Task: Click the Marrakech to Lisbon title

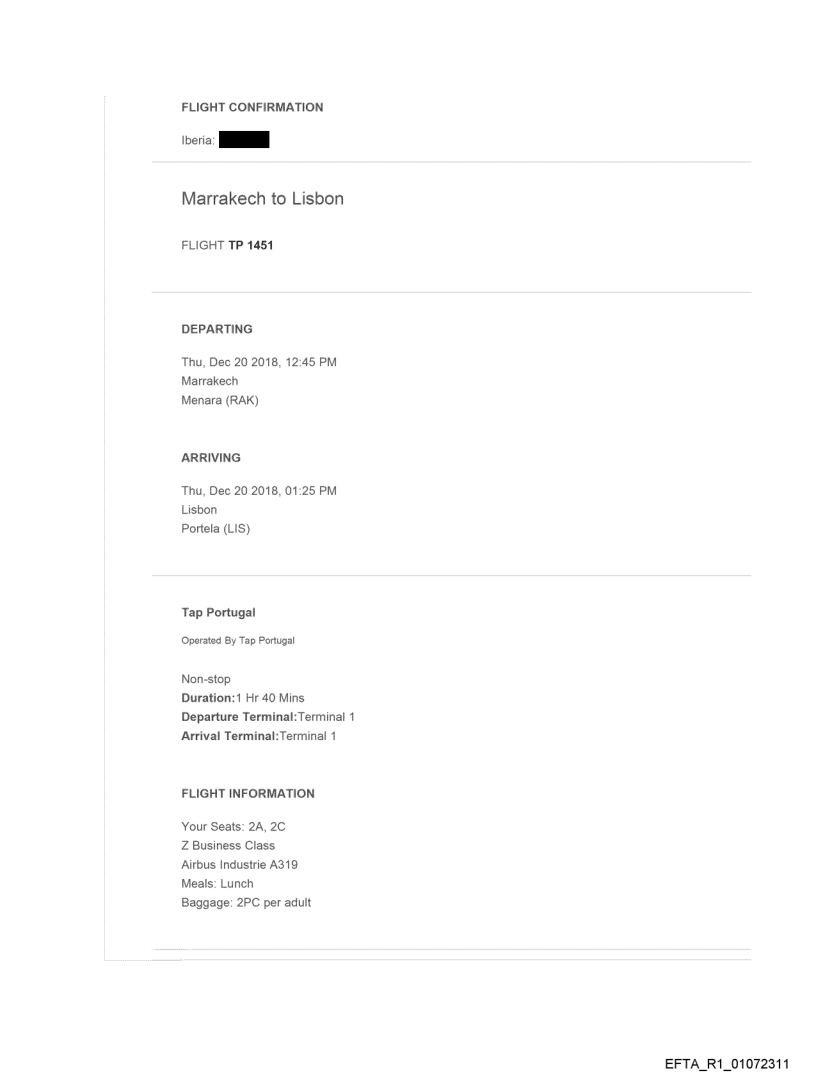Action: click(x=262, y=199)
